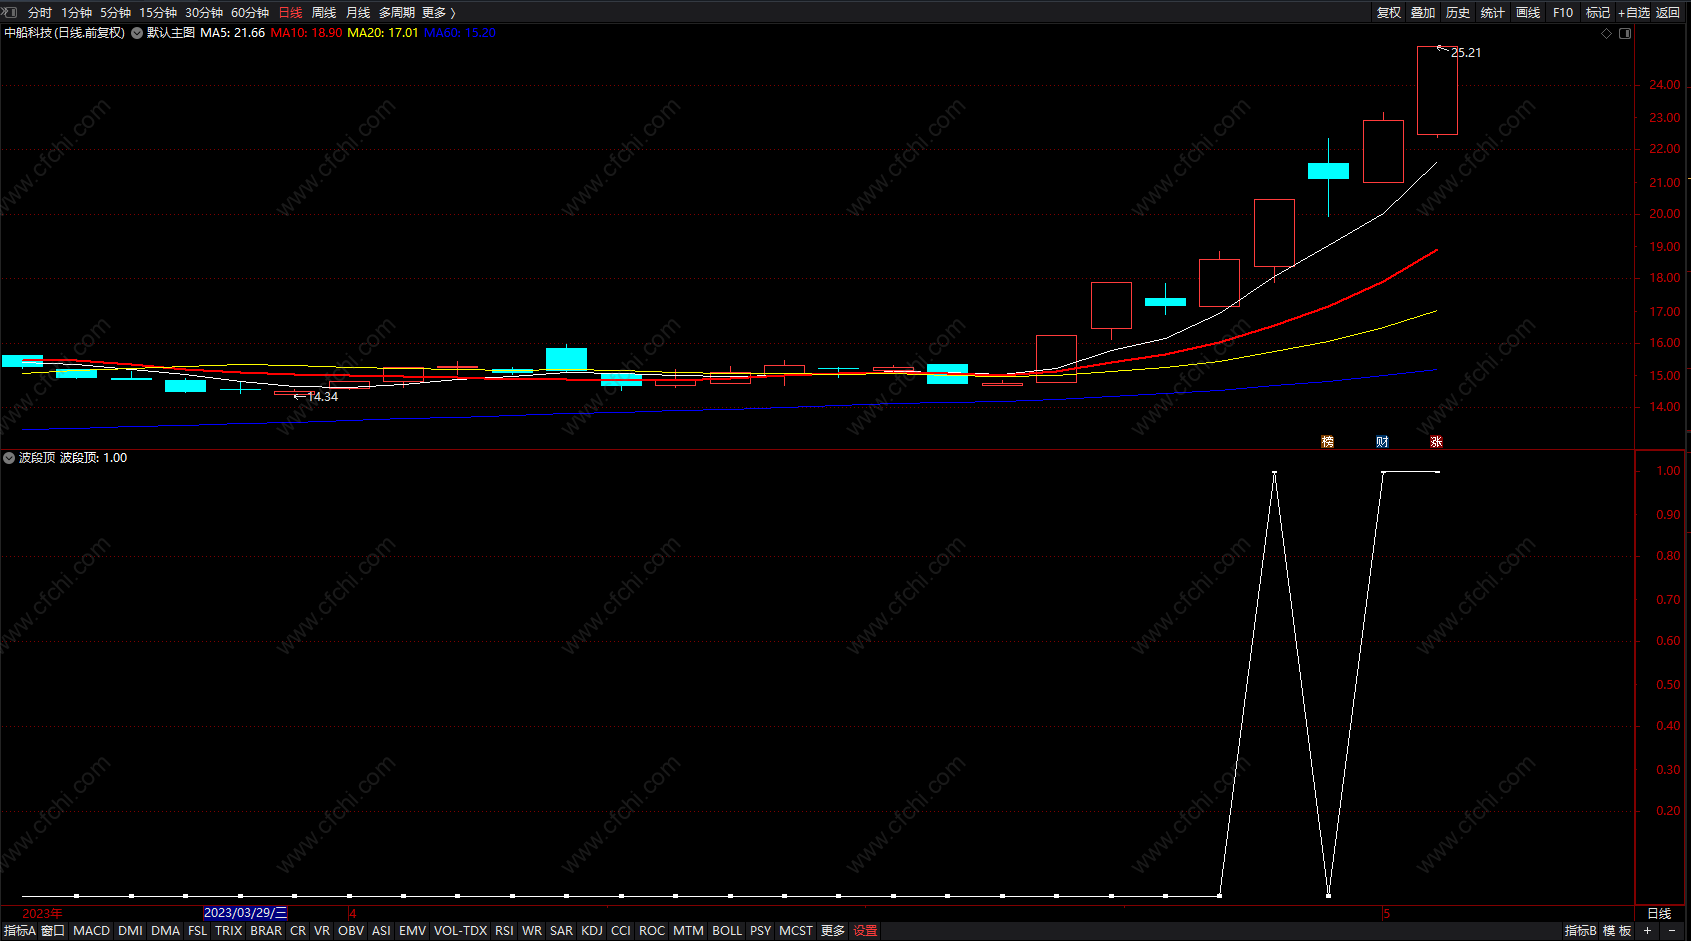Activate 画线 drawing tools

[1528, 13]
